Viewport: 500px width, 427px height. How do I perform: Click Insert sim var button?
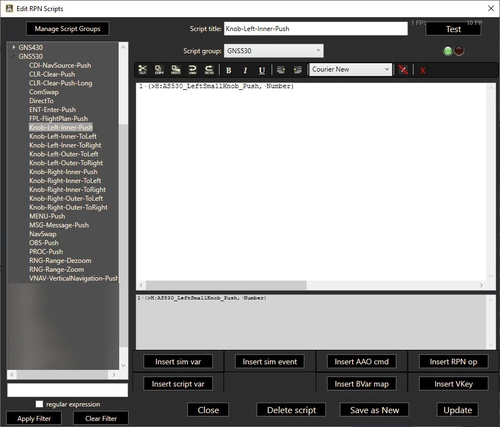tap(178, 362)
